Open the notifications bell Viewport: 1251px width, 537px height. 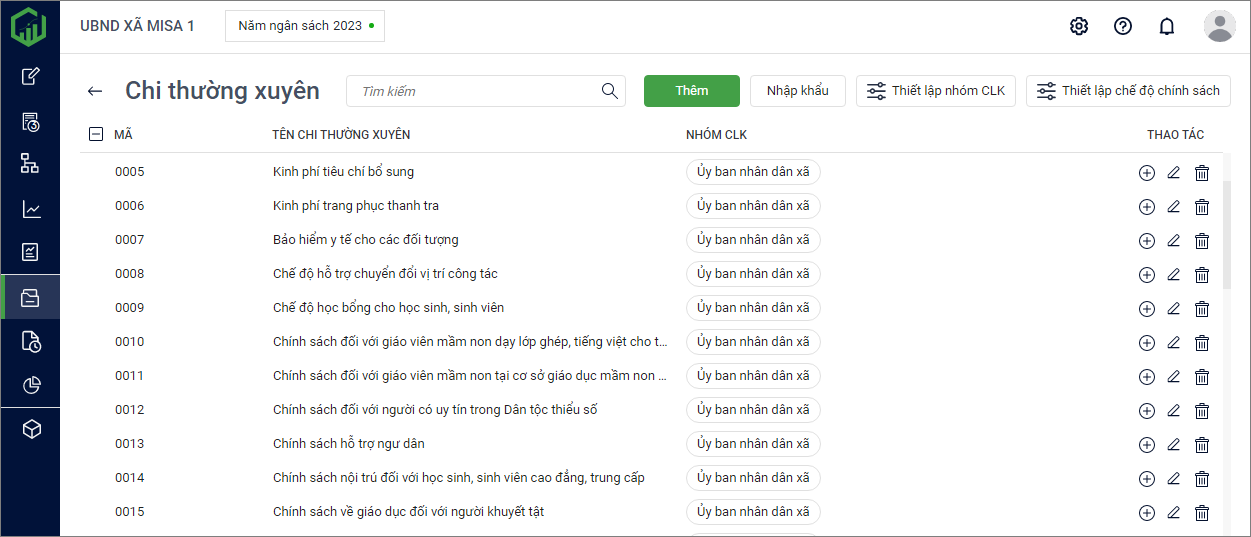point(1167,26)
